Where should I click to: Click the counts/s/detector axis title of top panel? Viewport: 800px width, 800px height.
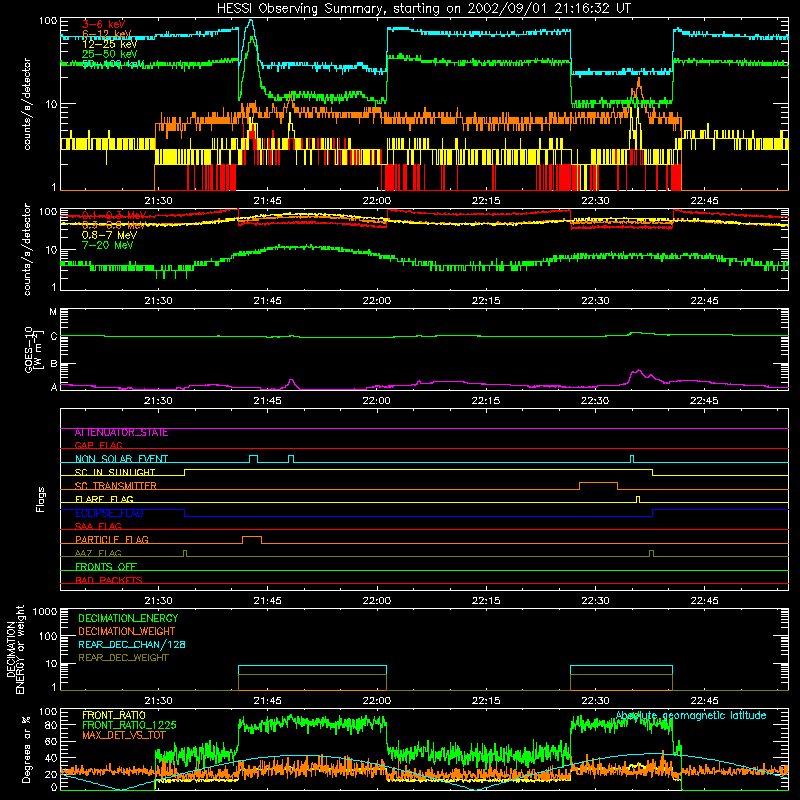pos(27,104)
